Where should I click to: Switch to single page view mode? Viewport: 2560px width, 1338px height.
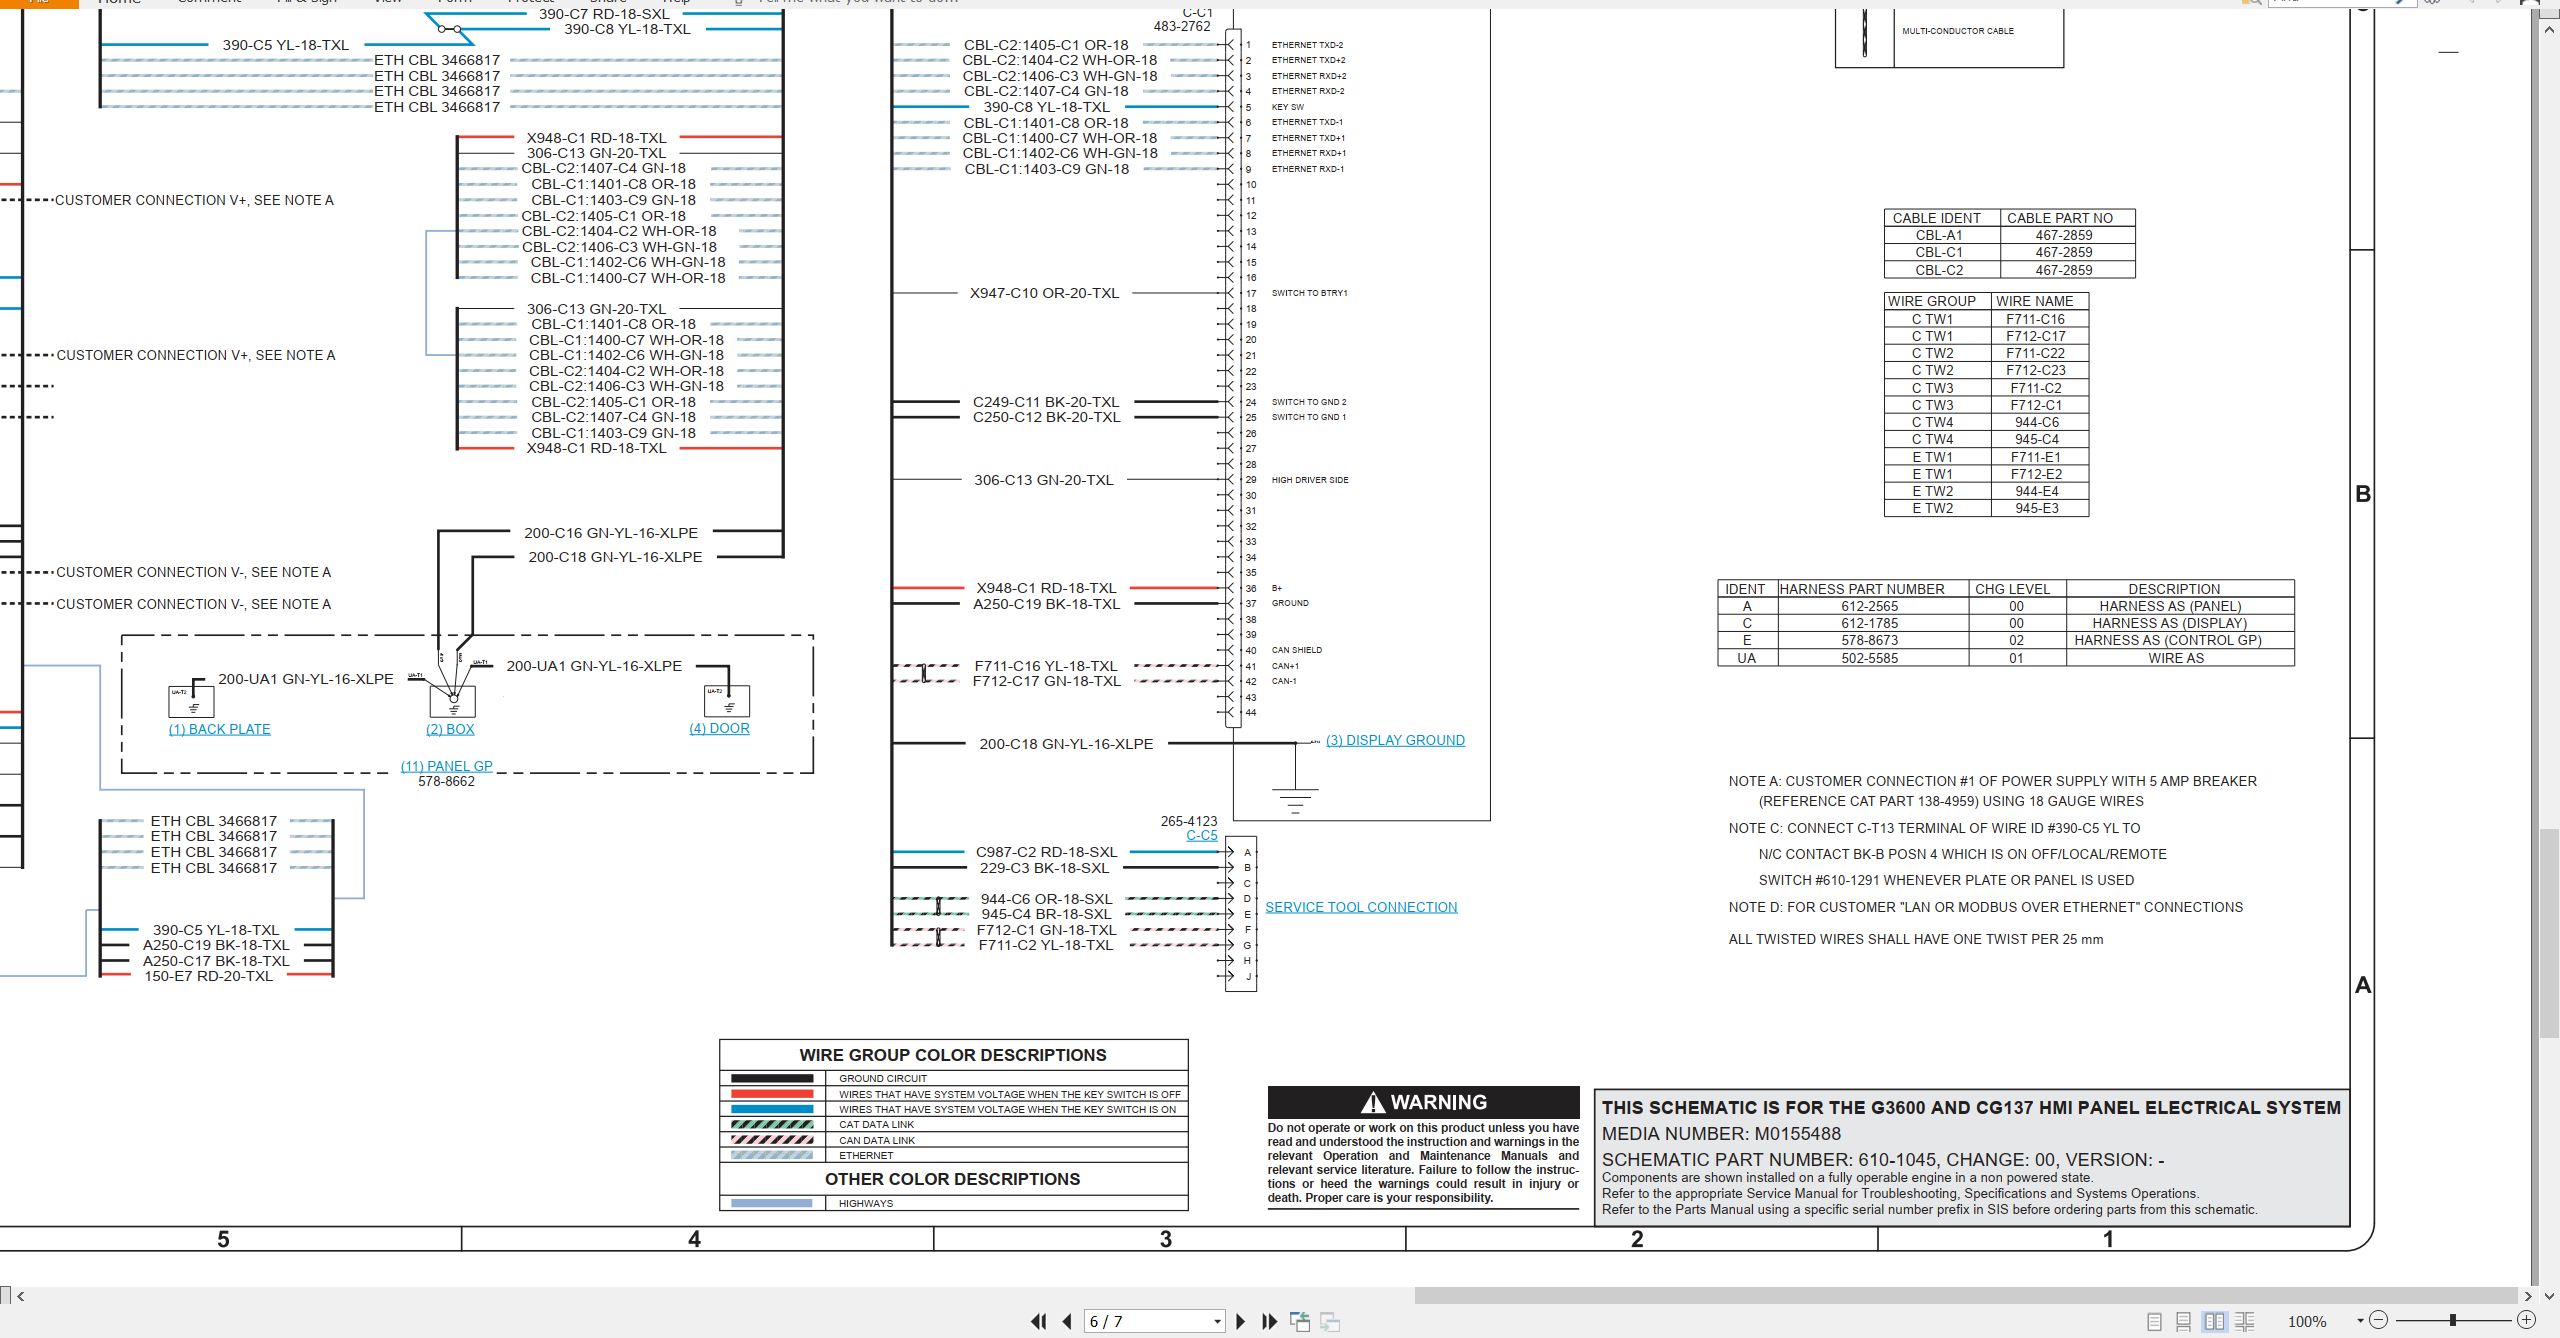(x=2155, y=1322)
